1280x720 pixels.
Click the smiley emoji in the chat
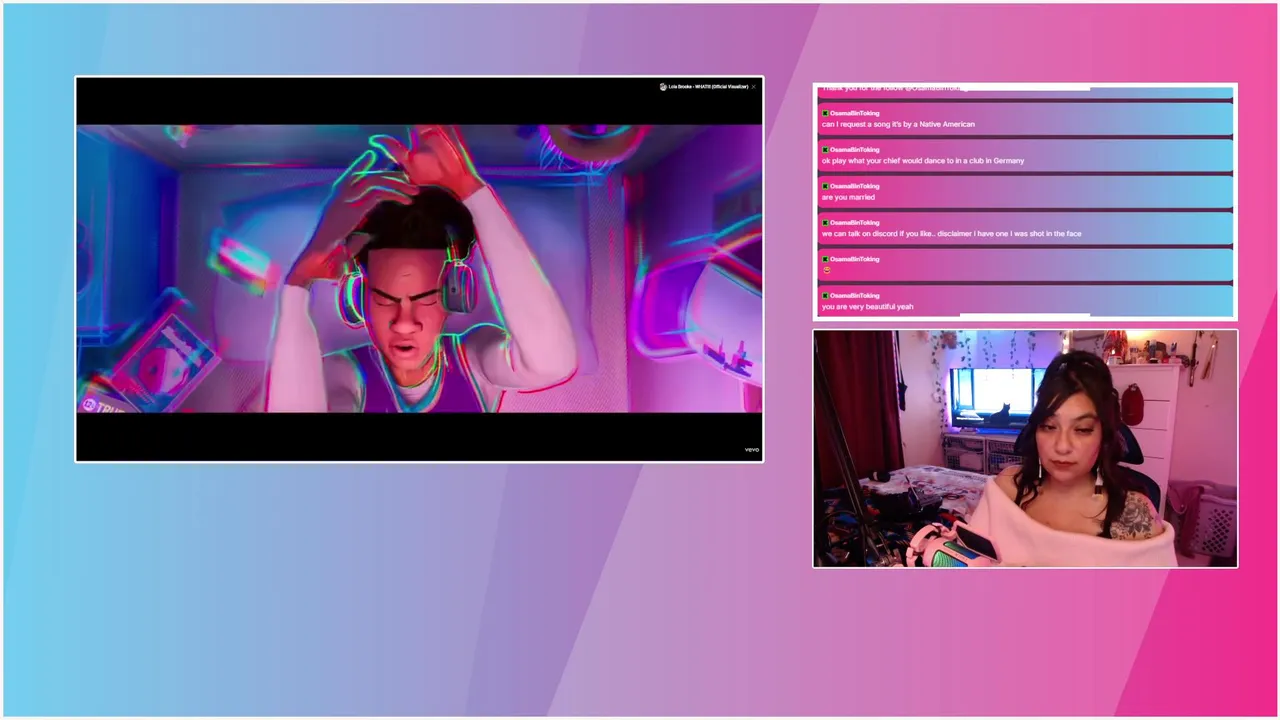pos(827,270)
